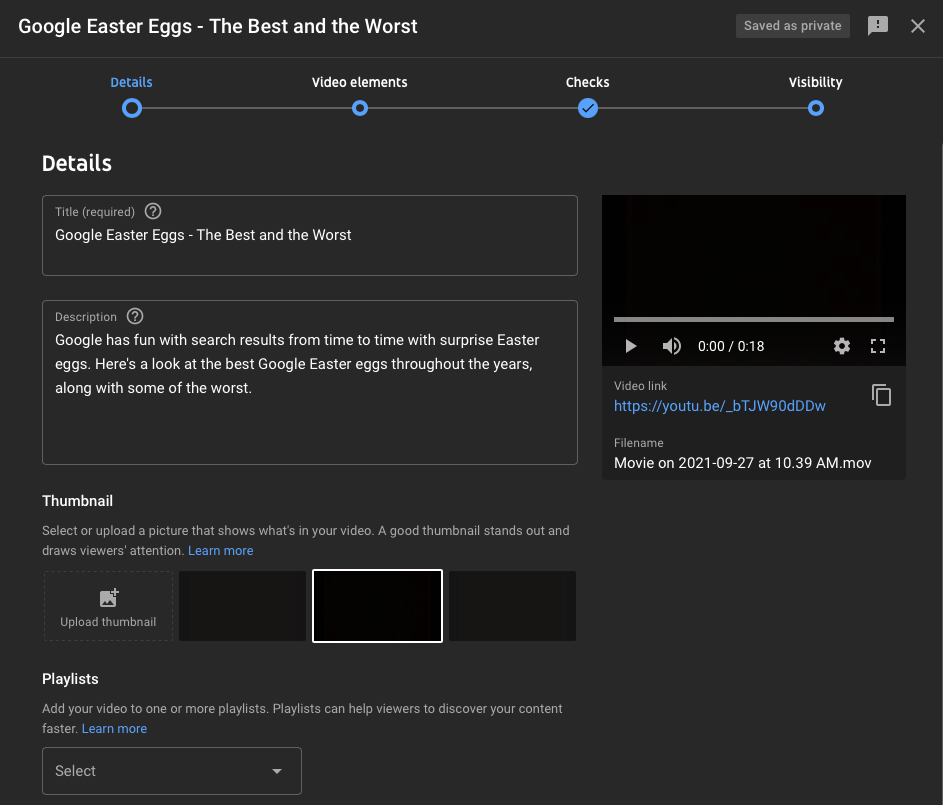Click the Details step circle marker

click(x=132, y=108)
